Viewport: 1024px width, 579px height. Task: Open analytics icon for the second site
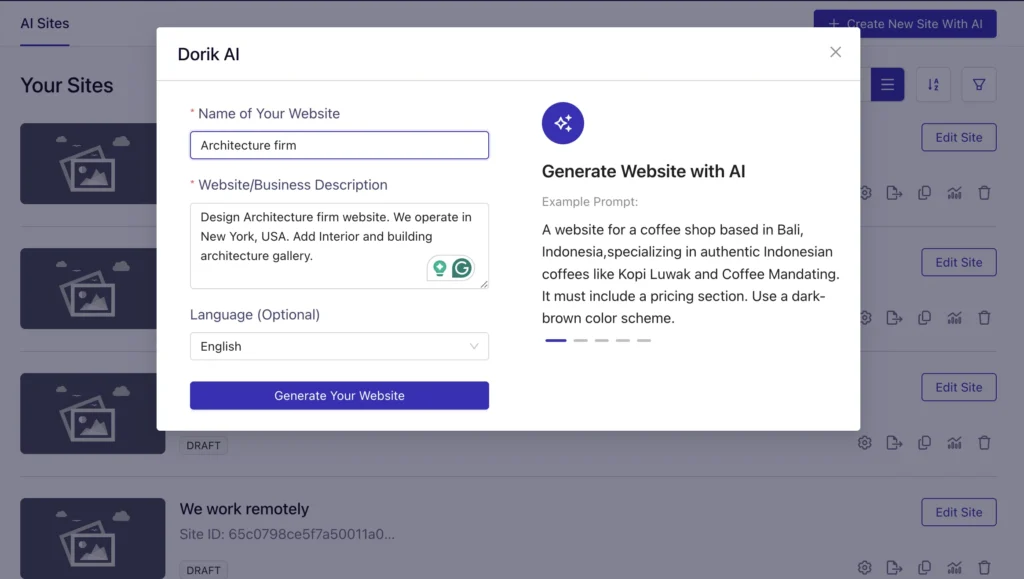[954, 317]
